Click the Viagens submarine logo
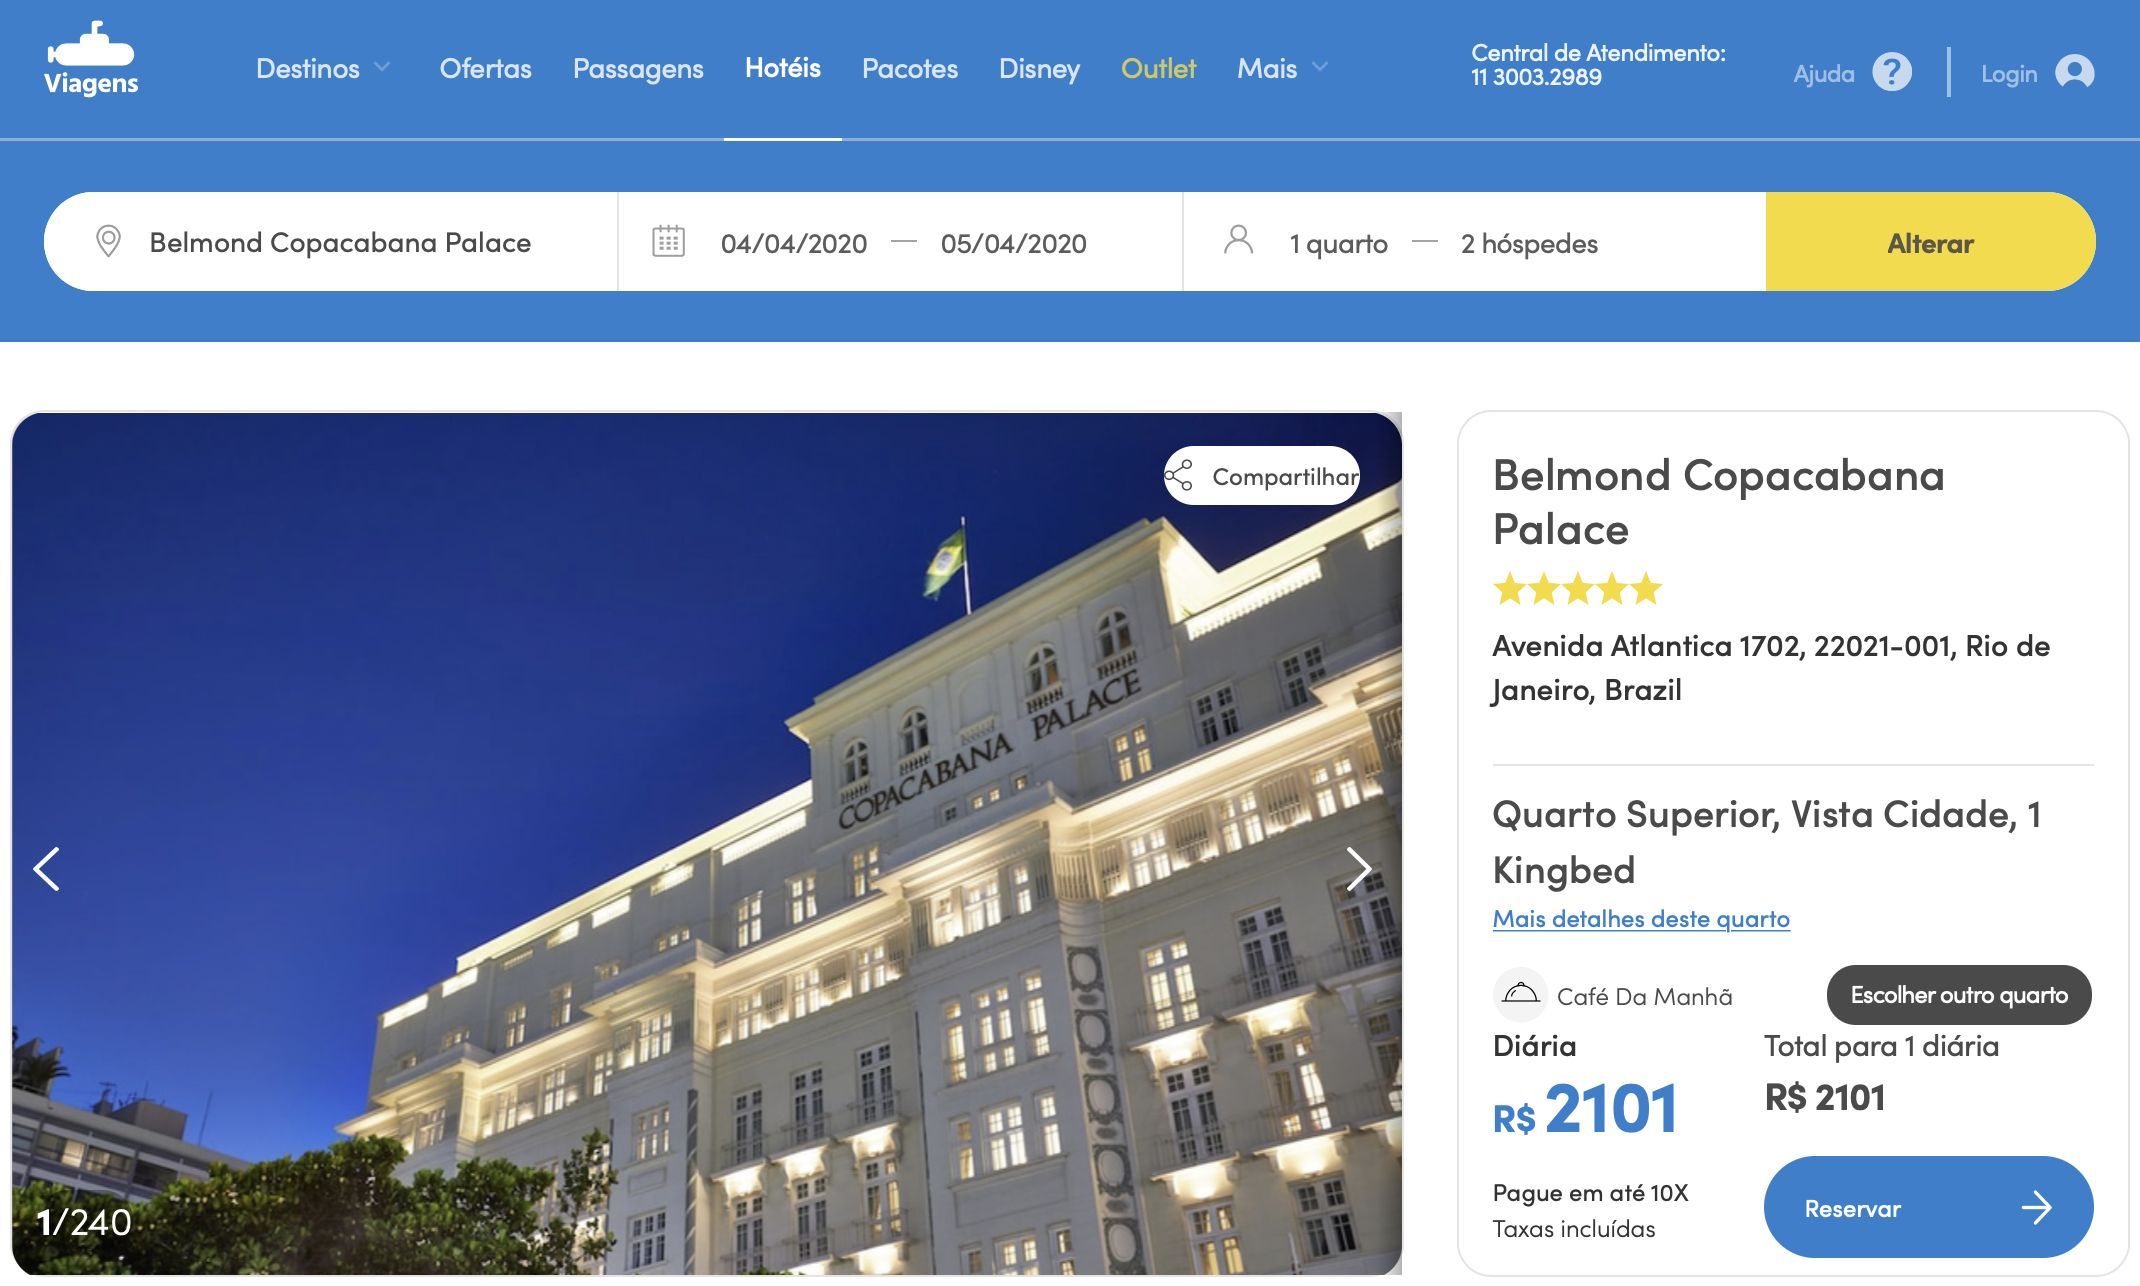Viewport: 2140px width, 1286px height. pos(91,58)
